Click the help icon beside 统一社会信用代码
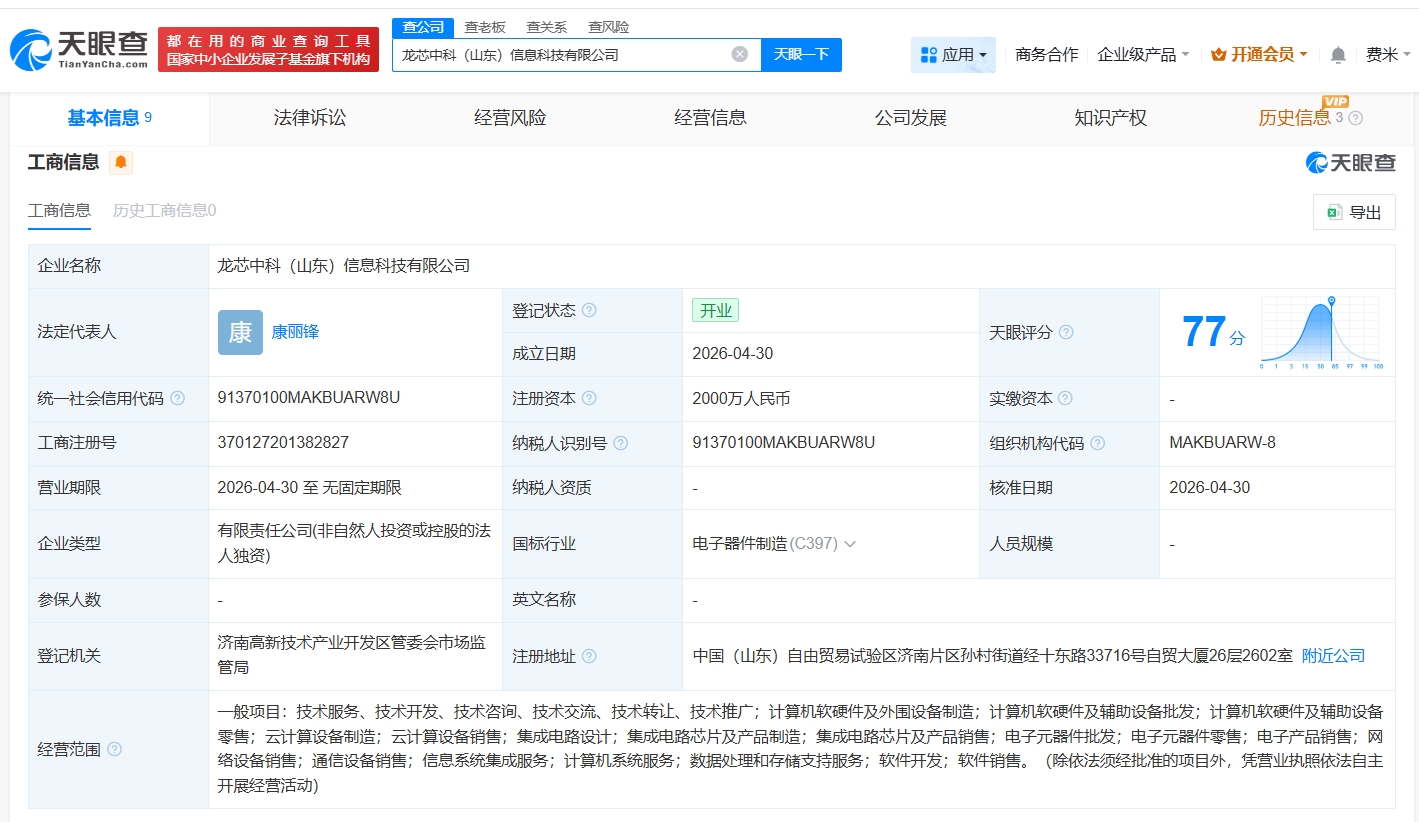Image resolution: width=1419 pixels, height=822 pixels. (x=178, y=398)
